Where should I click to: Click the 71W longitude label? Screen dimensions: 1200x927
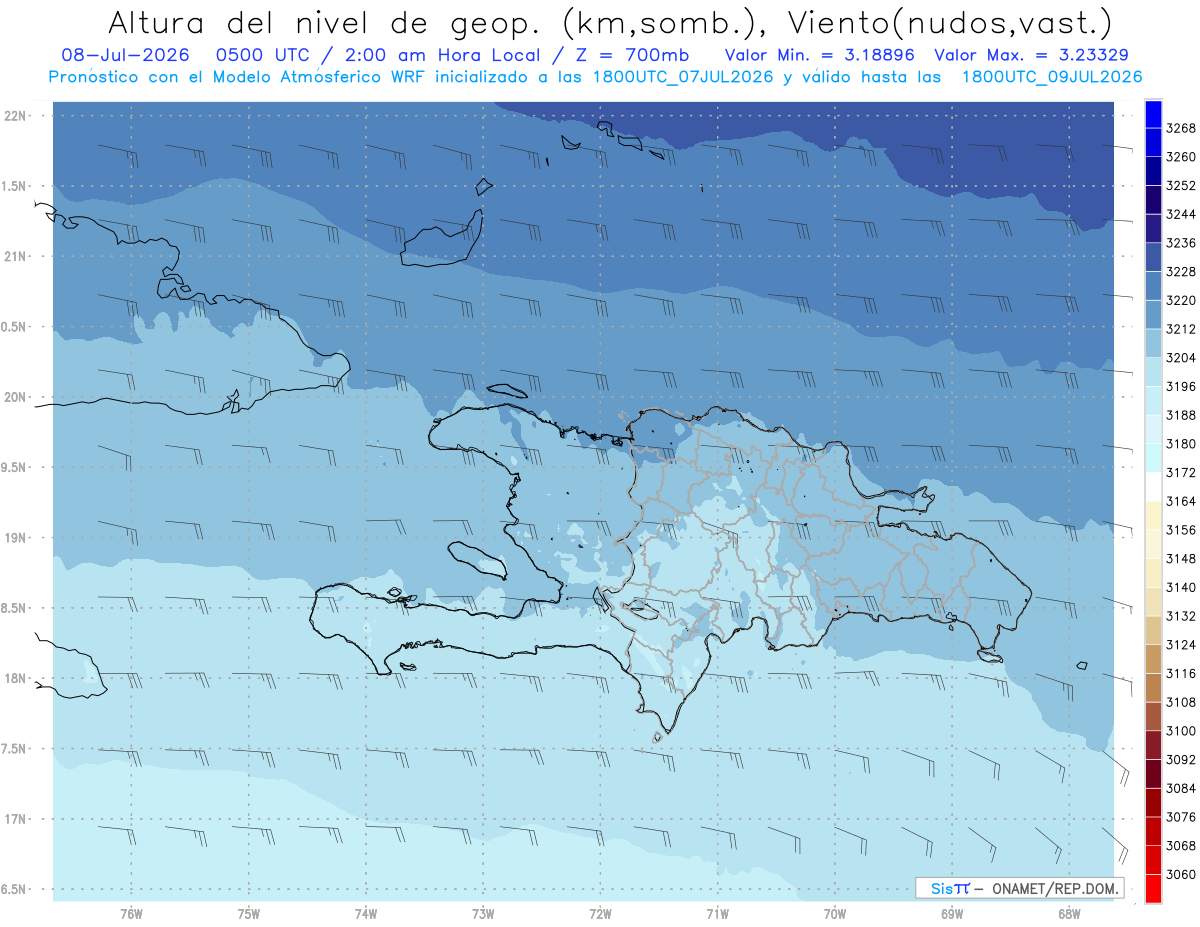coord(717,913)
